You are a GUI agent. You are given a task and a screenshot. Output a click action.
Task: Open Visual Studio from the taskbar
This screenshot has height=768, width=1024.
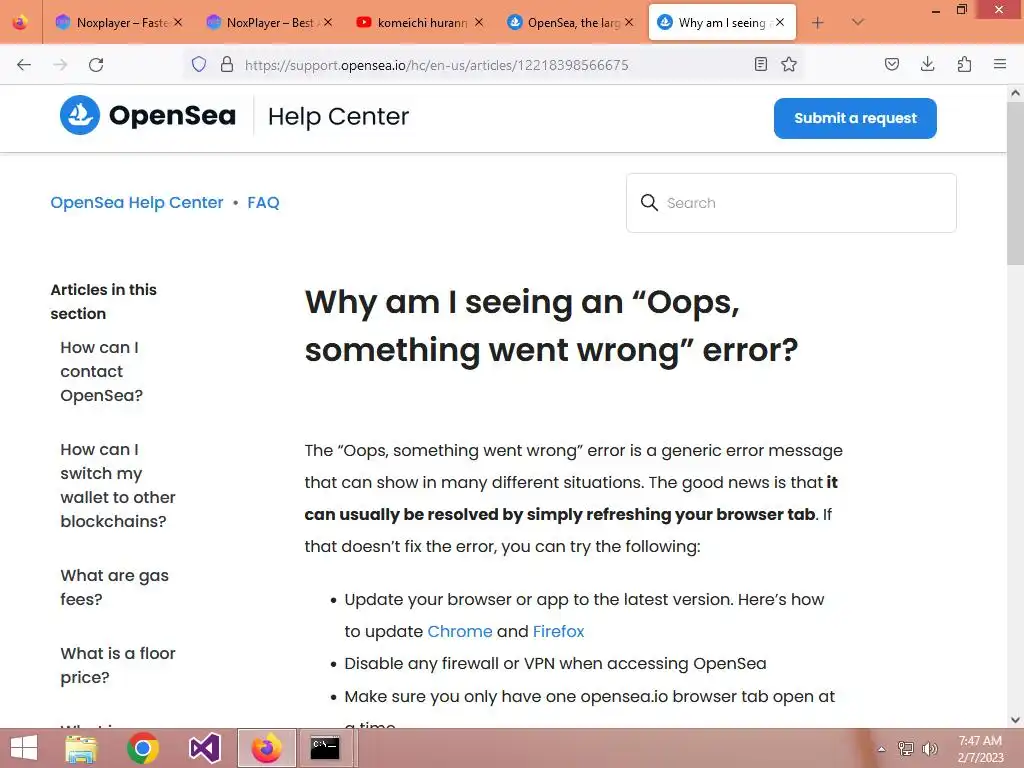point(204,748)
